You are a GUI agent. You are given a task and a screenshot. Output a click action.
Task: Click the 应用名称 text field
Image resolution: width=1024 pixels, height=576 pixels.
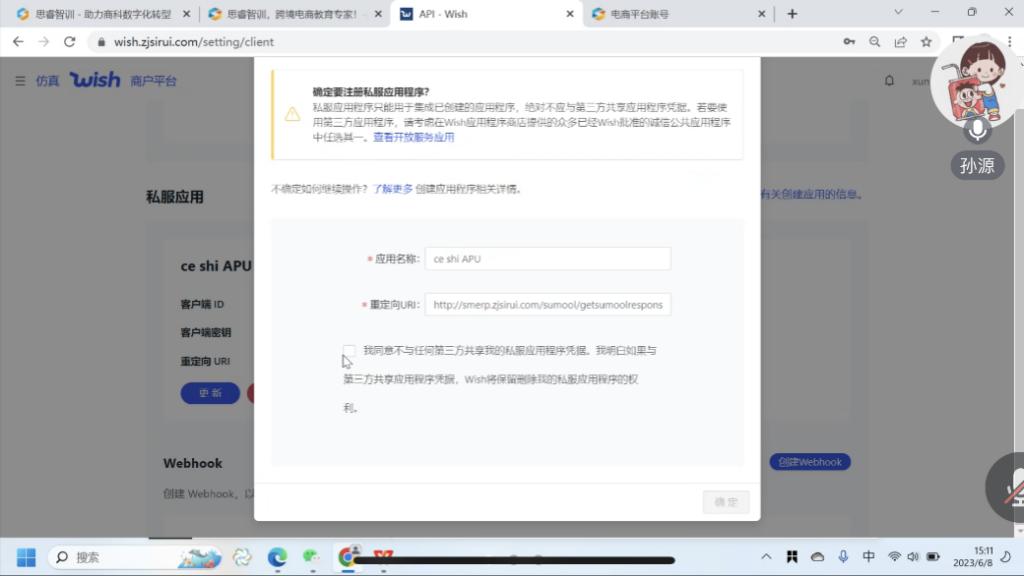click(547, 259)
